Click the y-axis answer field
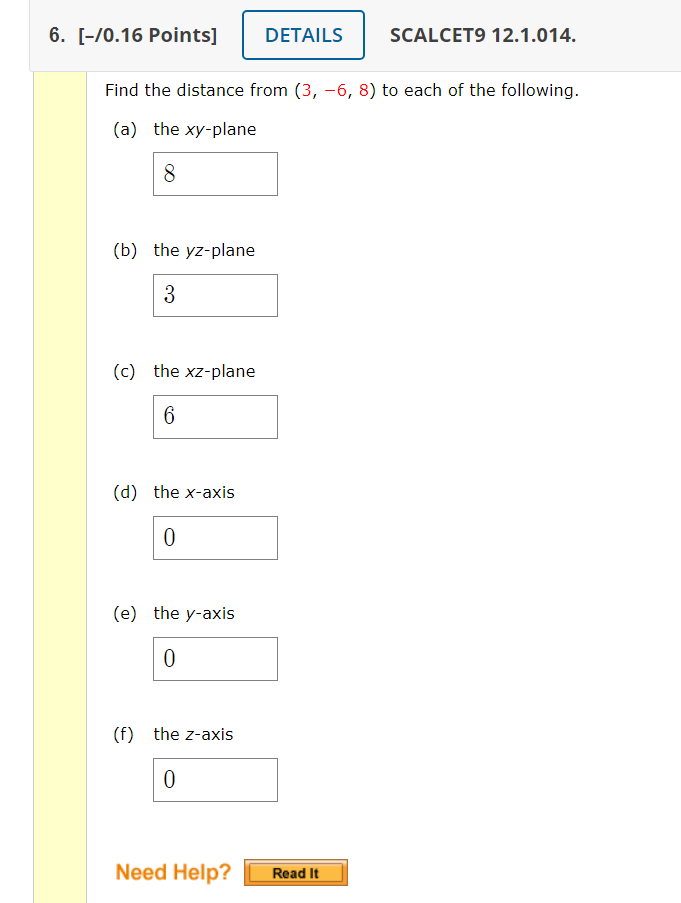 pos(215,658)
